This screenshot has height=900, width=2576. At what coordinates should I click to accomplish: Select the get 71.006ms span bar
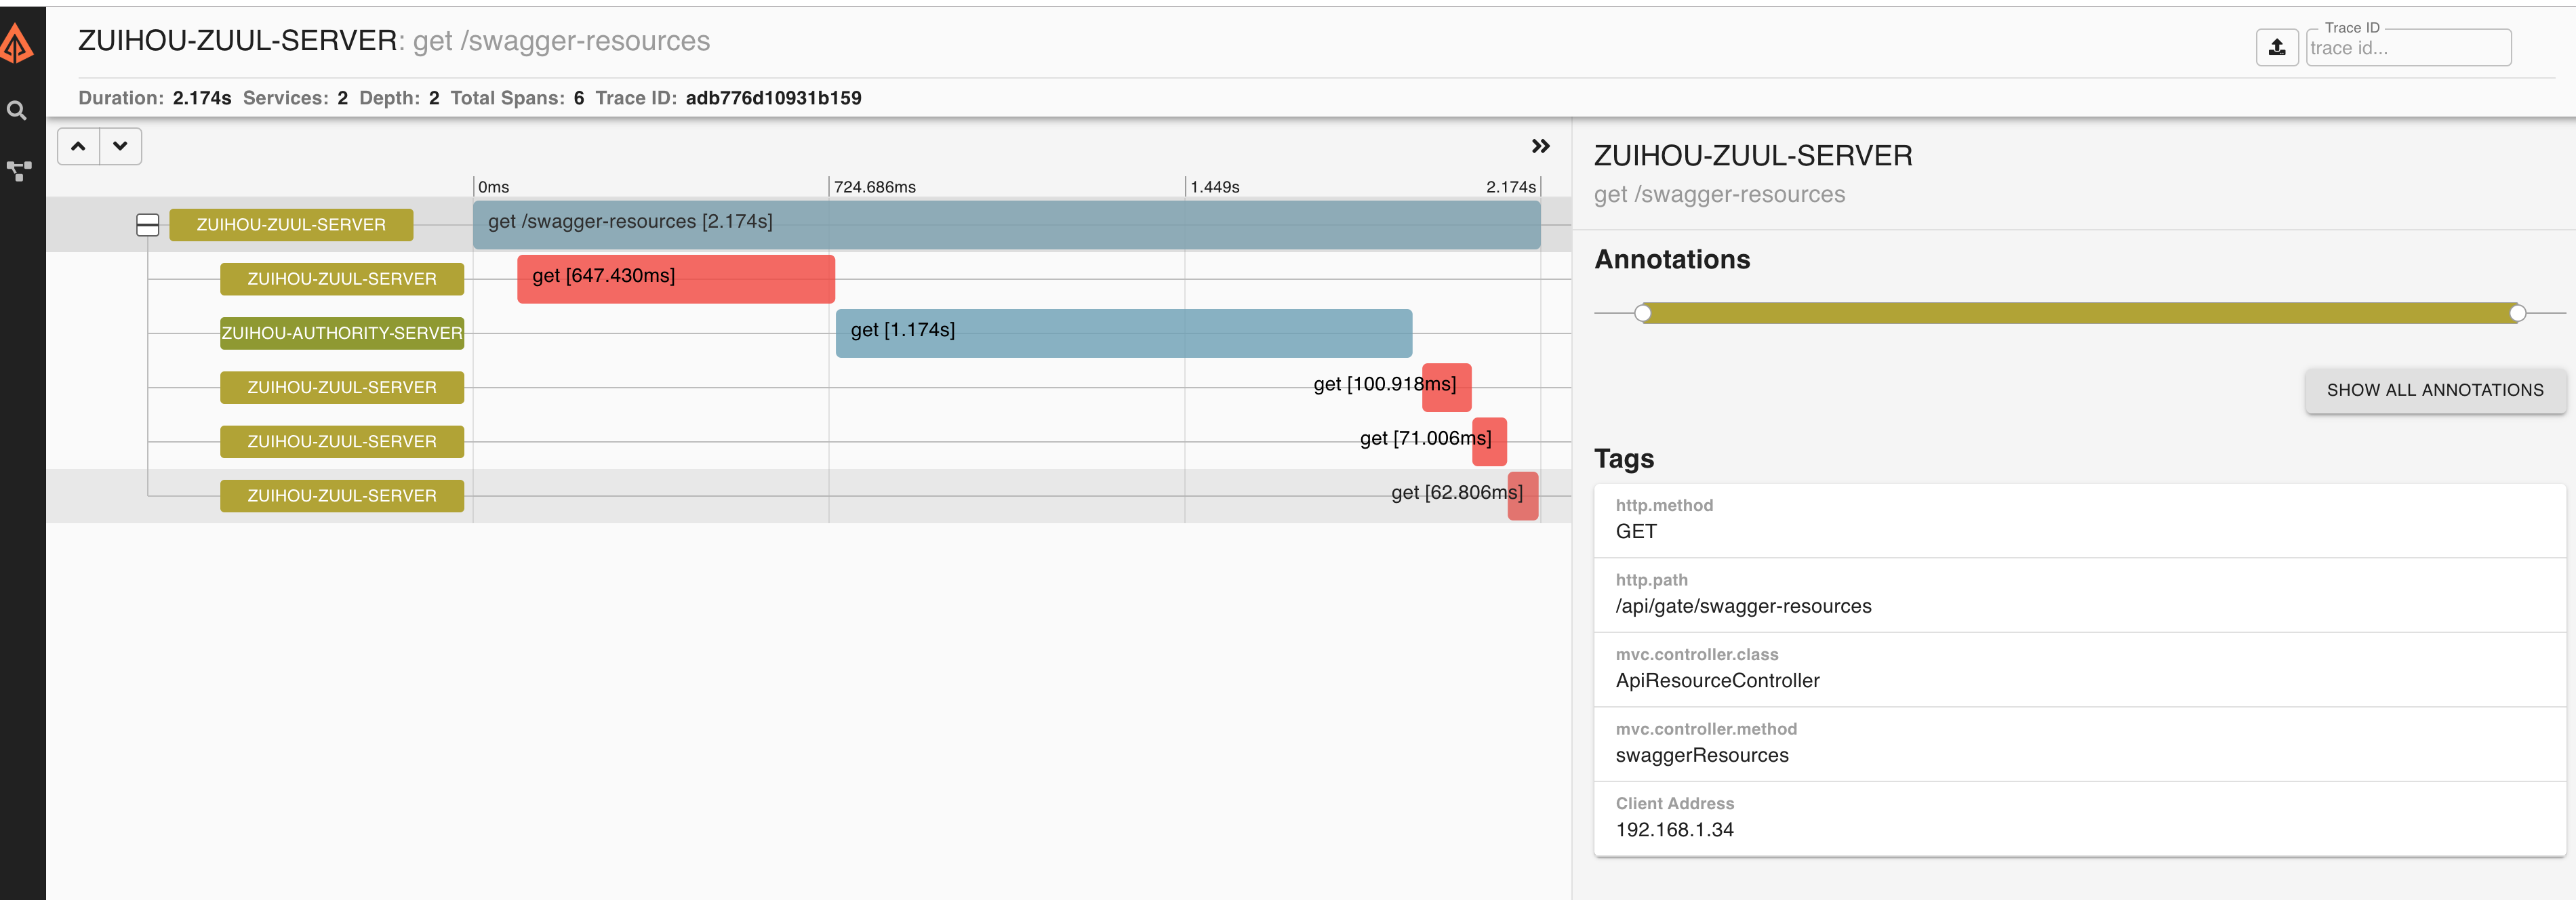pyautogui.click(x=1489, y=441)
